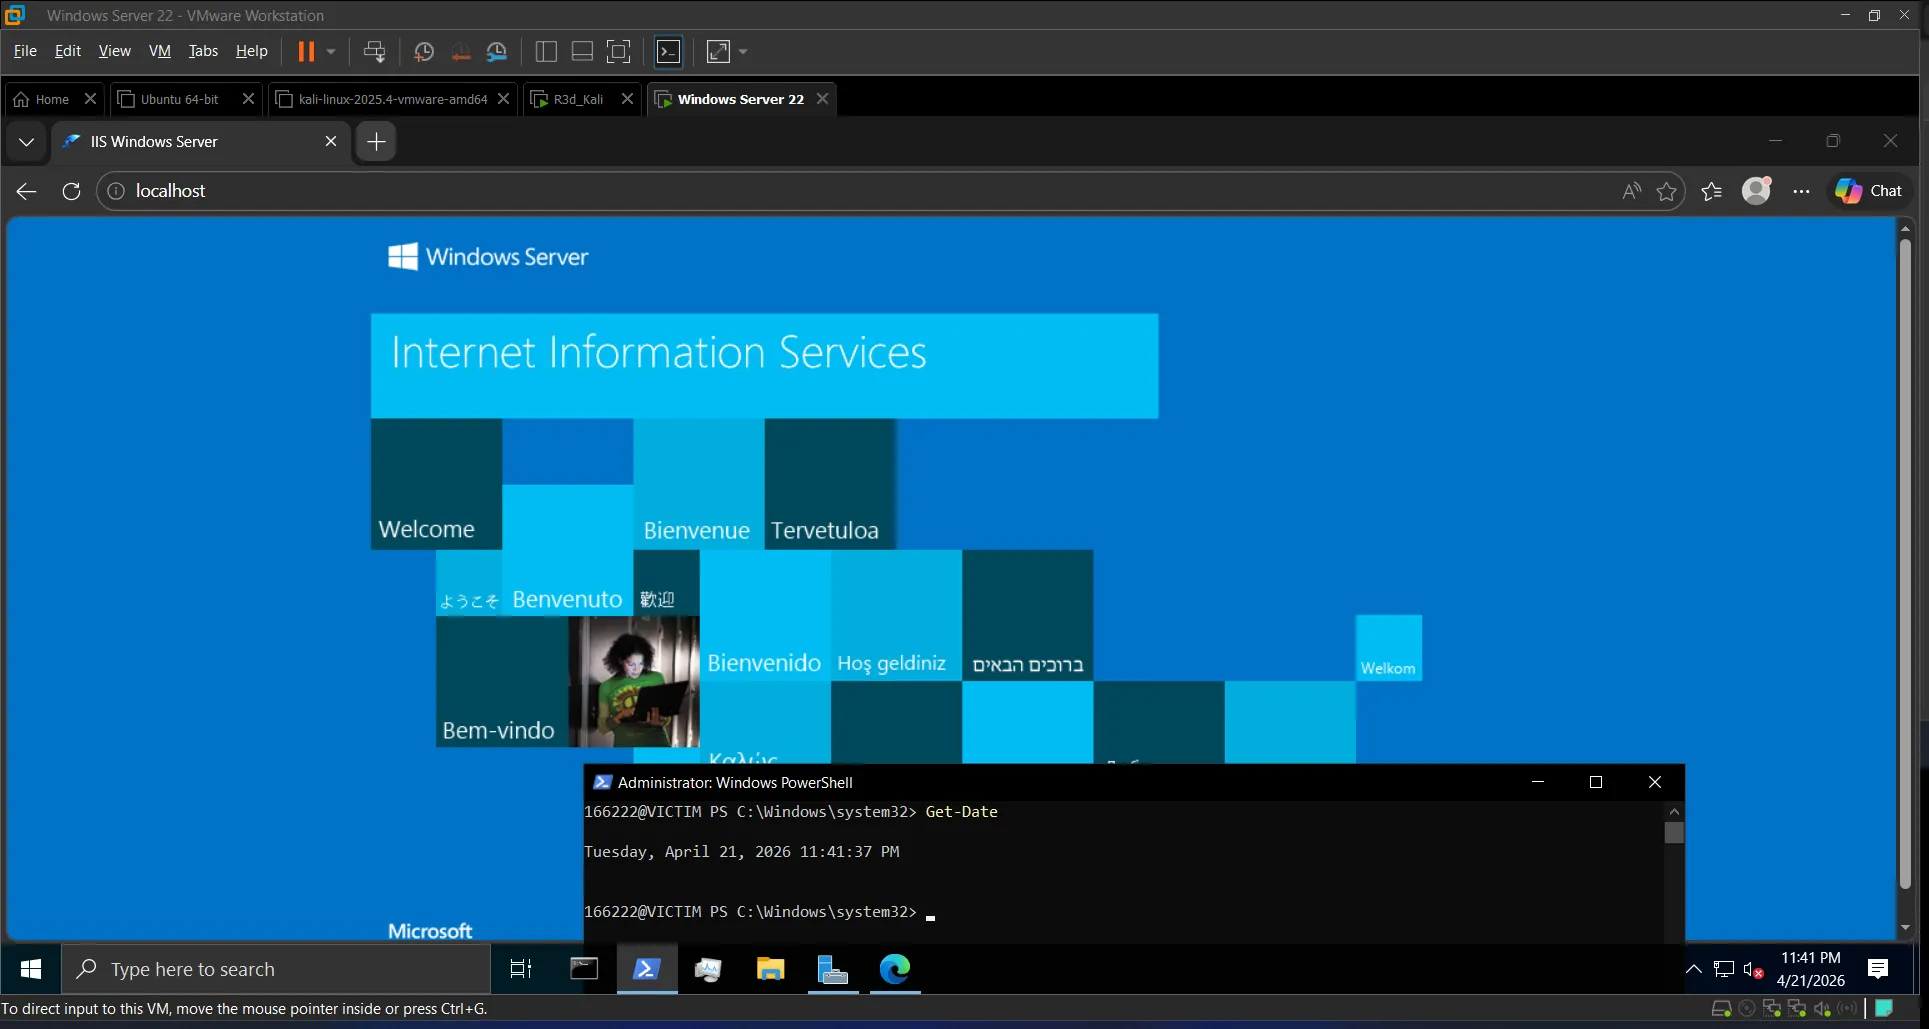The image size is (1929, 1029).
Task: Click the muted speaker tray icon
Action: point(1753,969)
